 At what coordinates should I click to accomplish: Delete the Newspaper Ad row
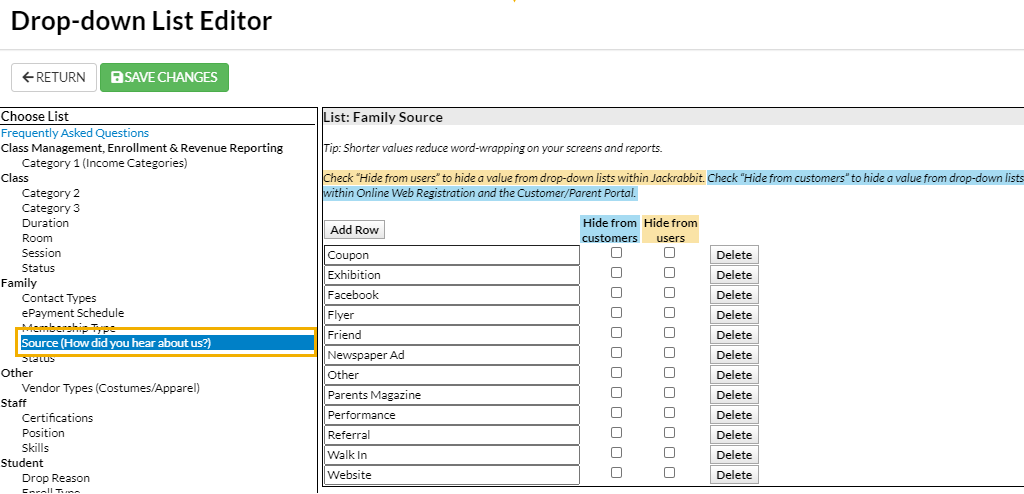(734, 355)
